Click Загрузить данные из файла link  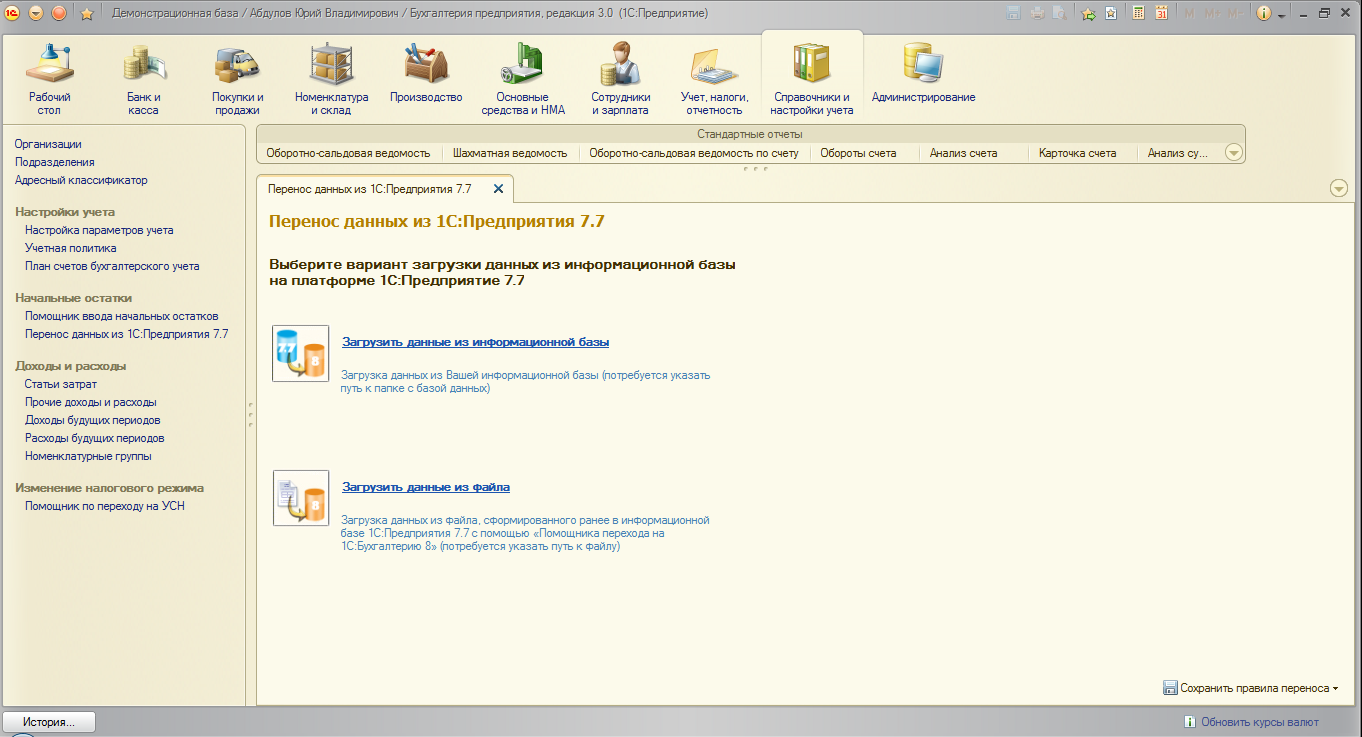(426, 487)
